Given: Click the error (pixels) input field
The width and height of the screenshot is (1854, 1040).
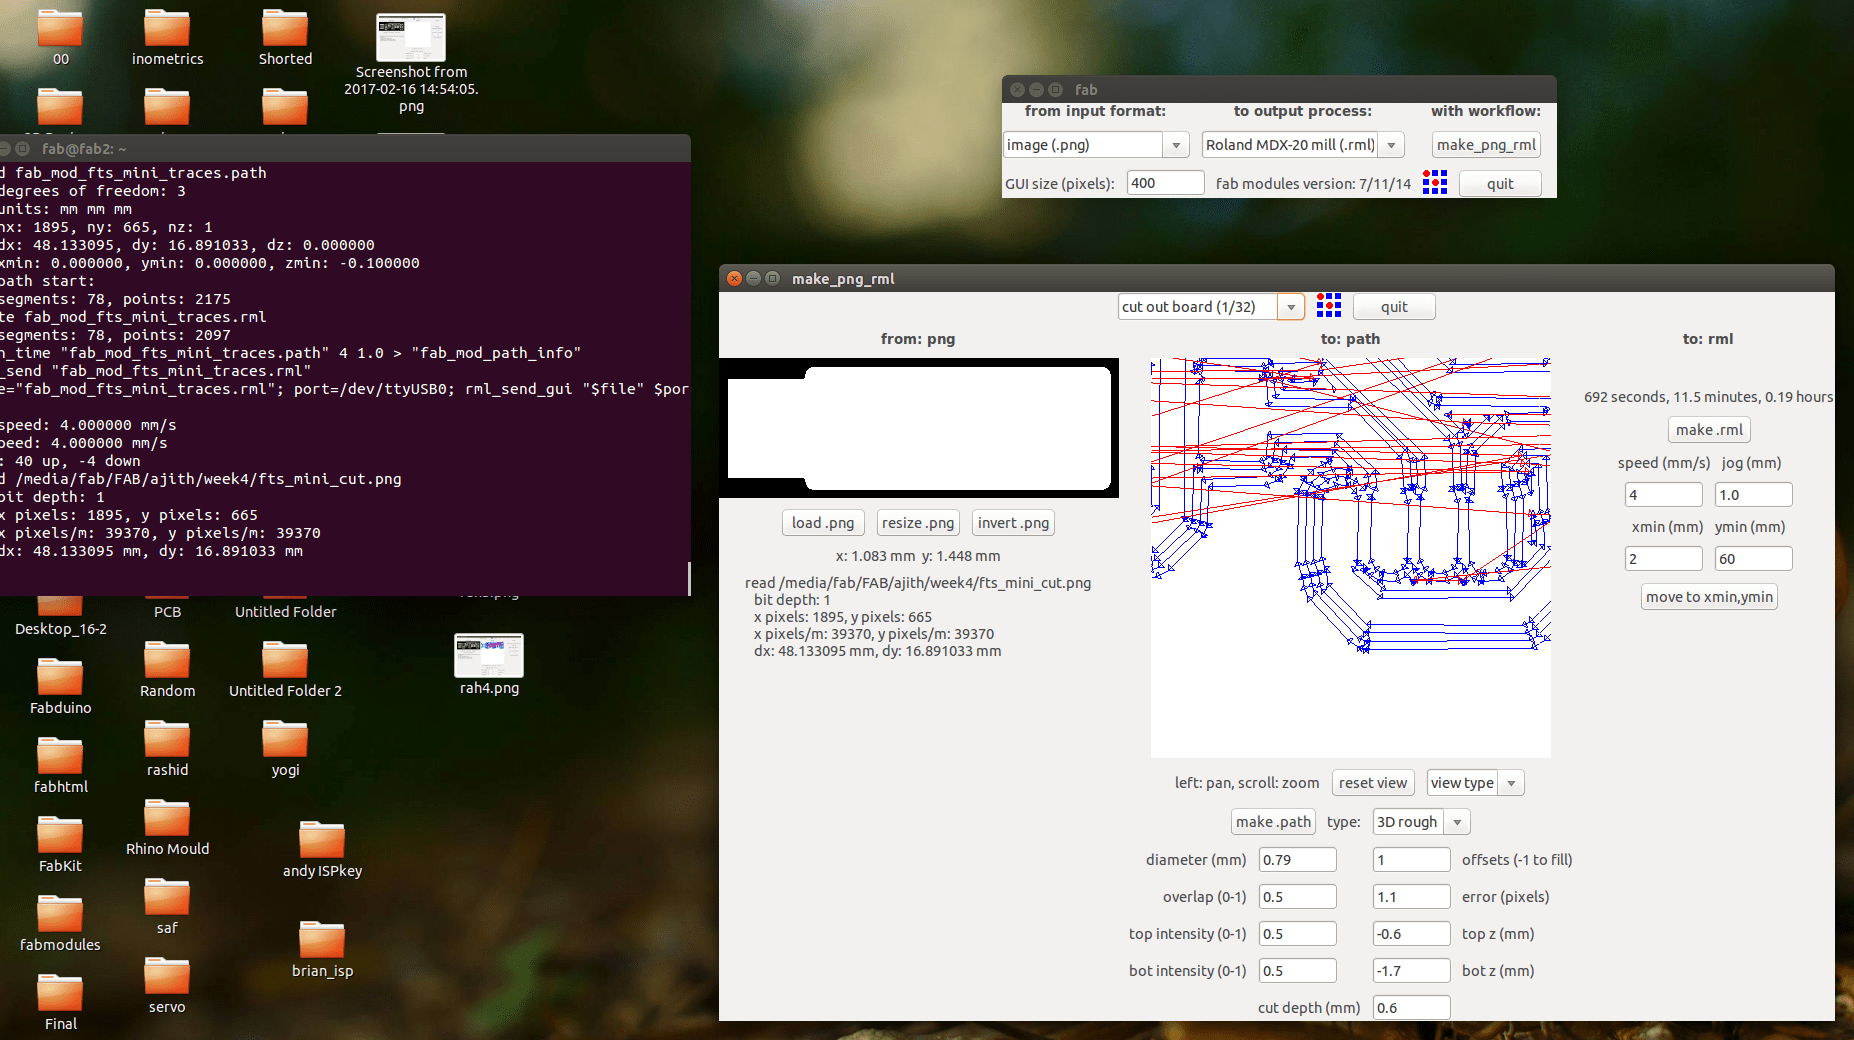Looking at the screenshot, I should 1411,897.
